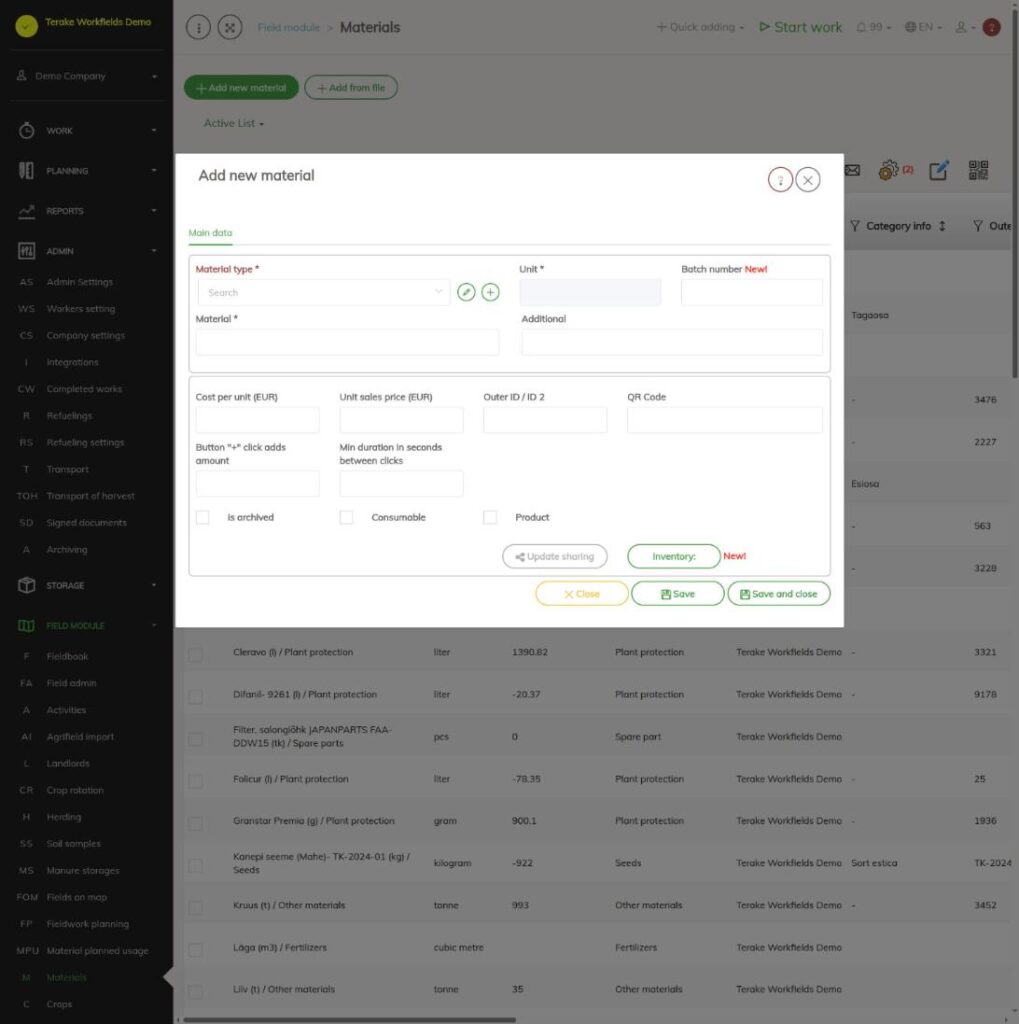Open Admin Settings in the sidebar
The width and height of the screenshot is (1019, 1024).
pos(80,282)
